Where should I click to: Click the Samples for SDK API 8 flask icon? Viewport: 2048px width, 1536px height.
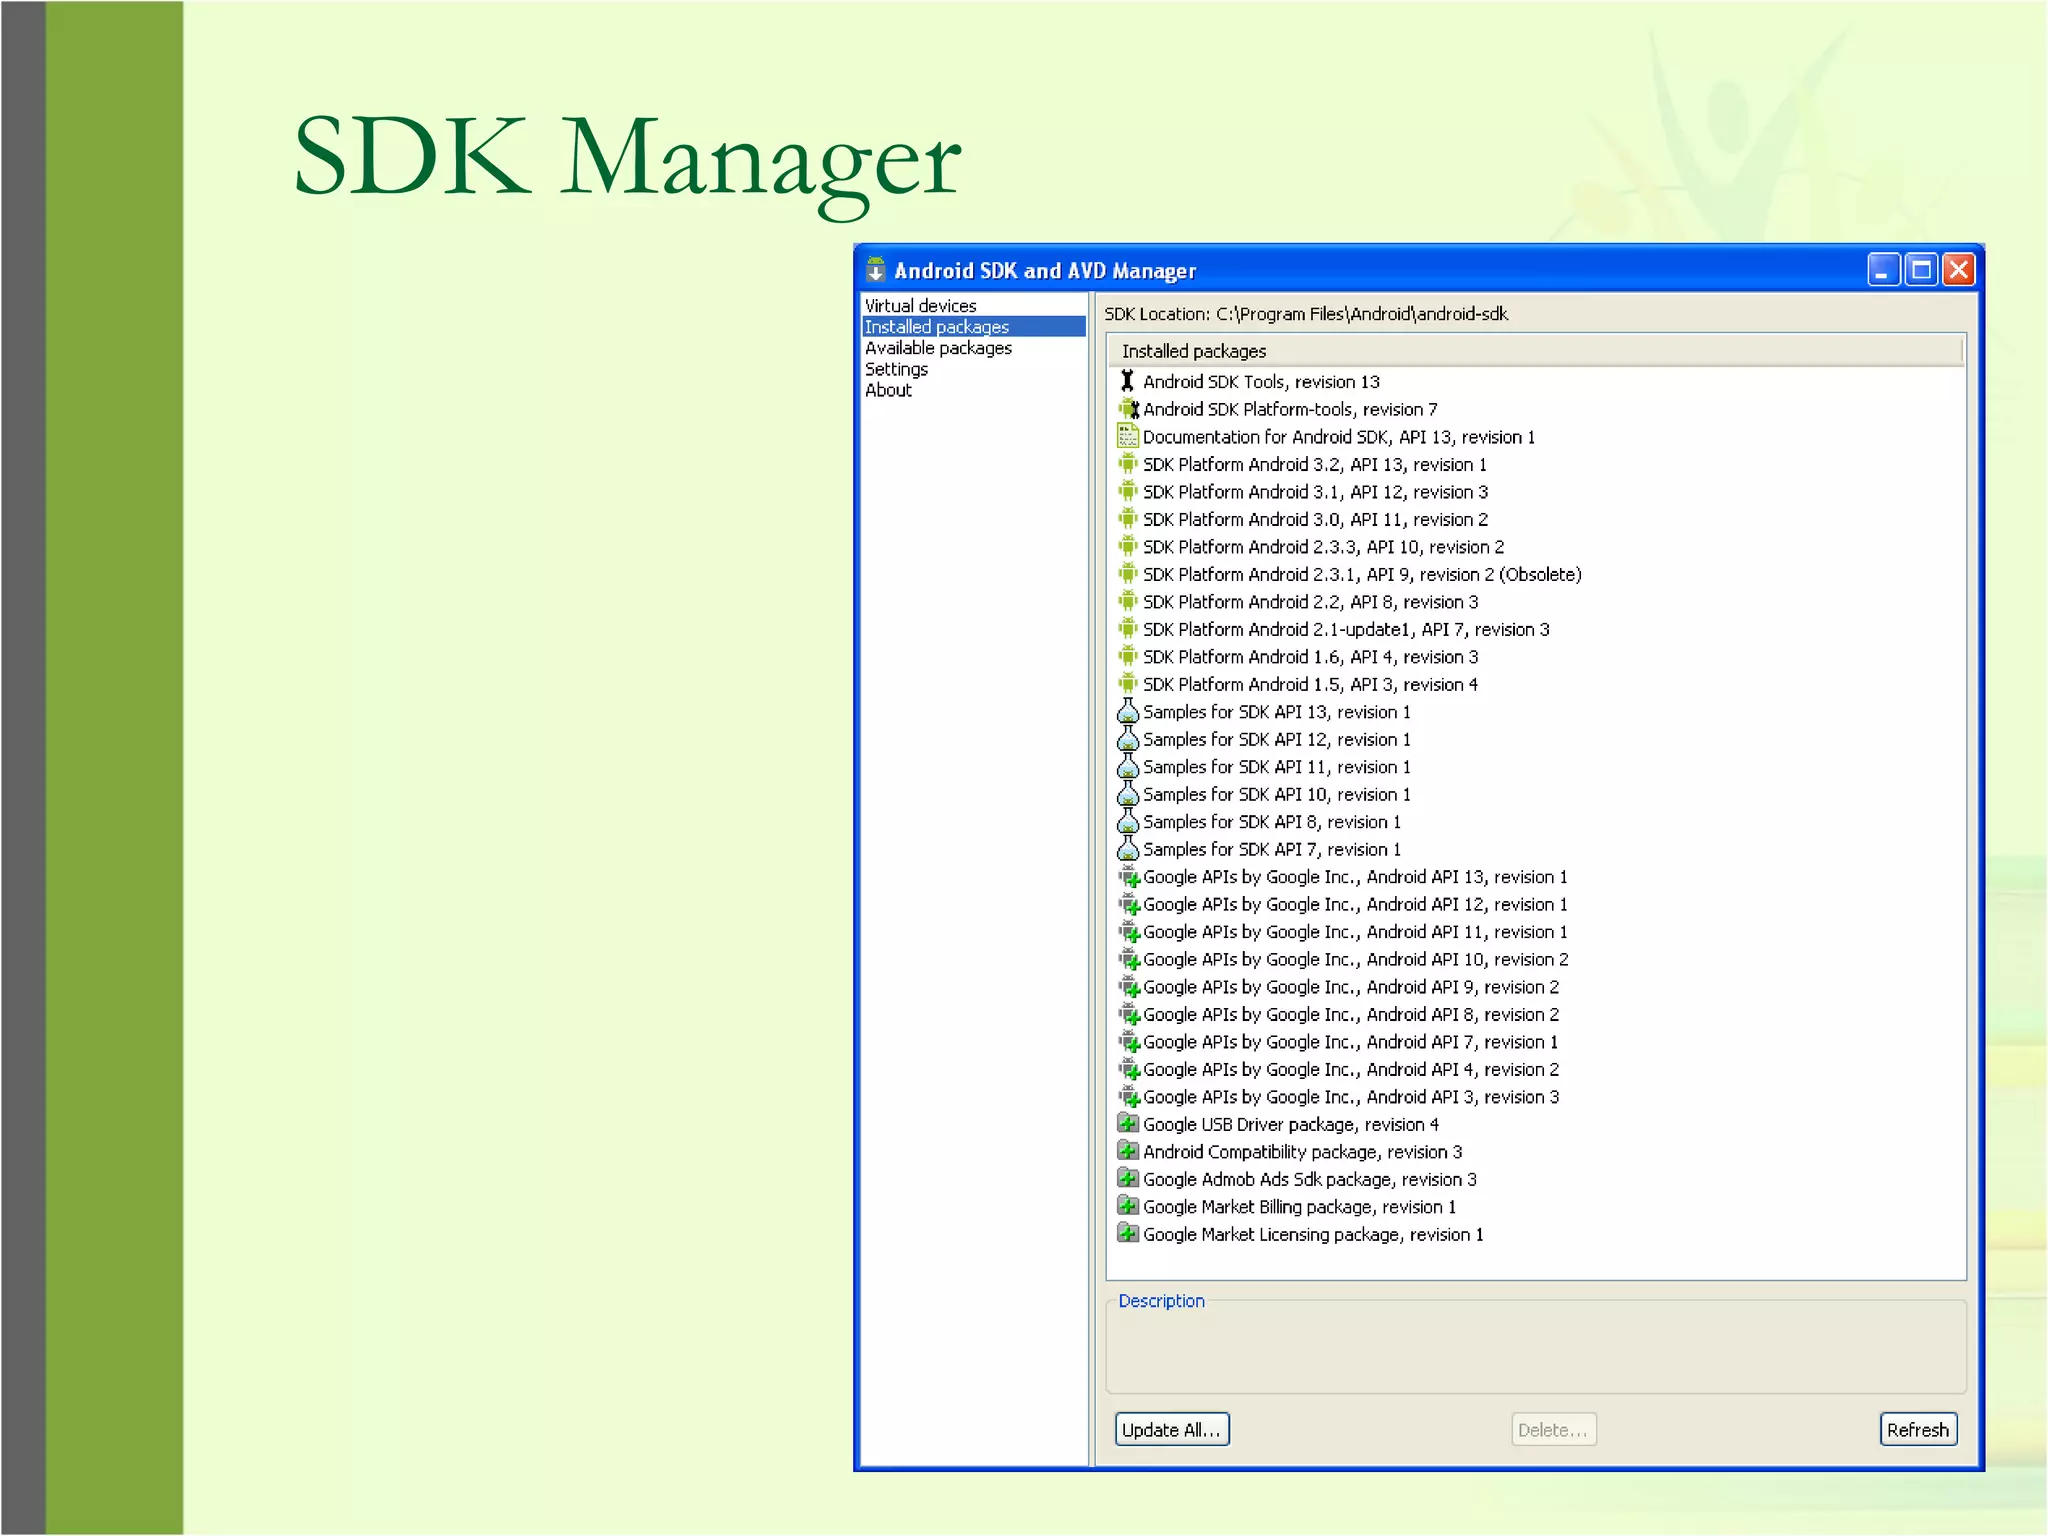[x=1128, y=821]
